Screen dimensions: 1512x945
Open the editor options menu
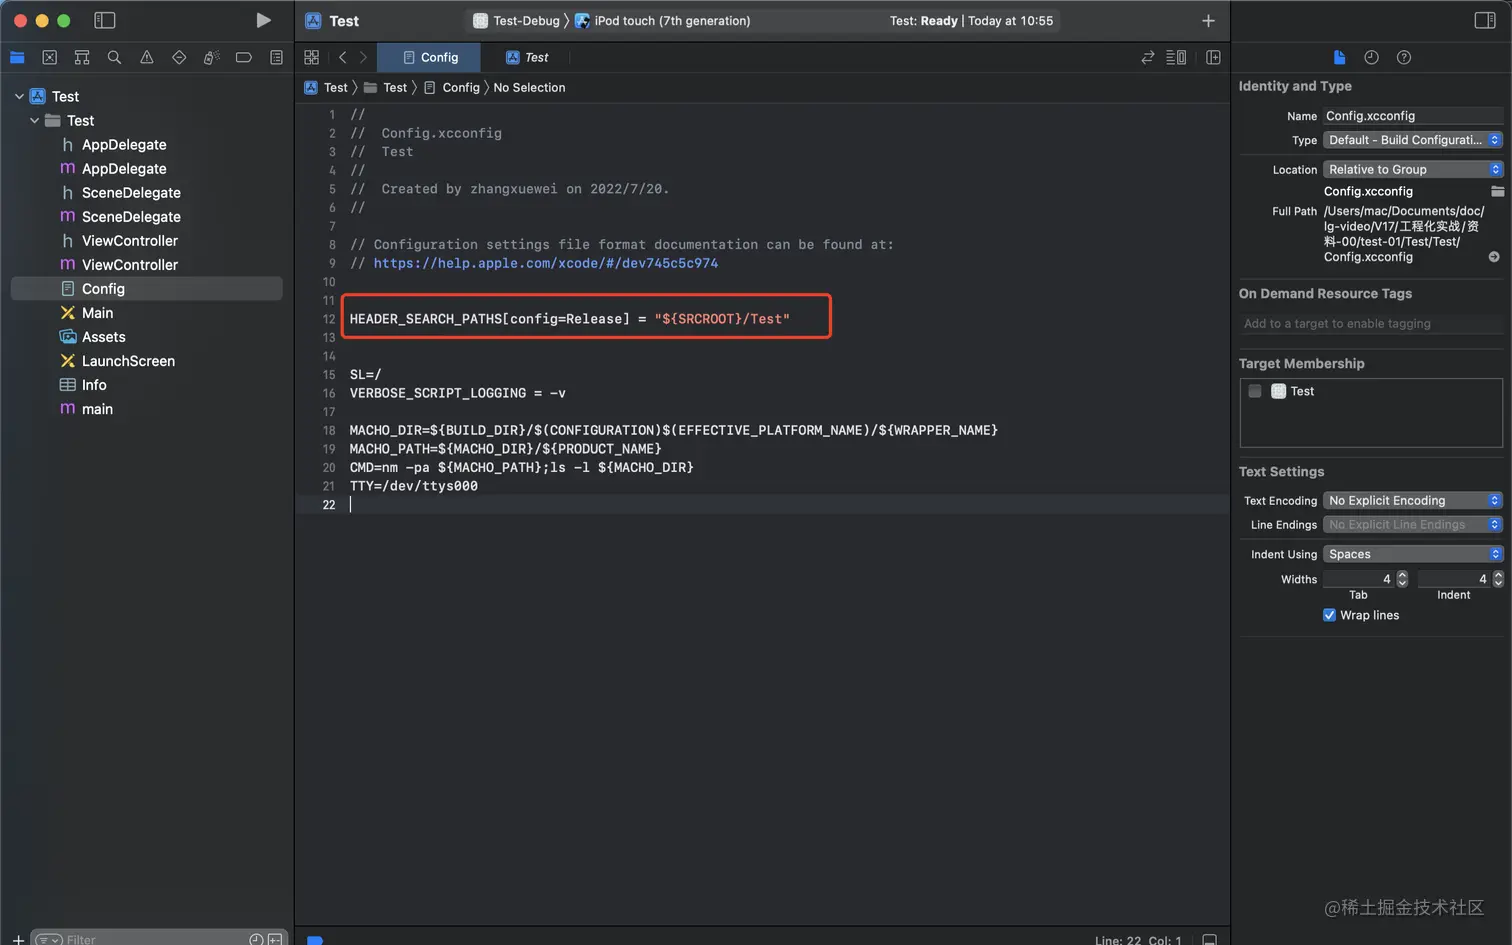tap(1177, 58)
